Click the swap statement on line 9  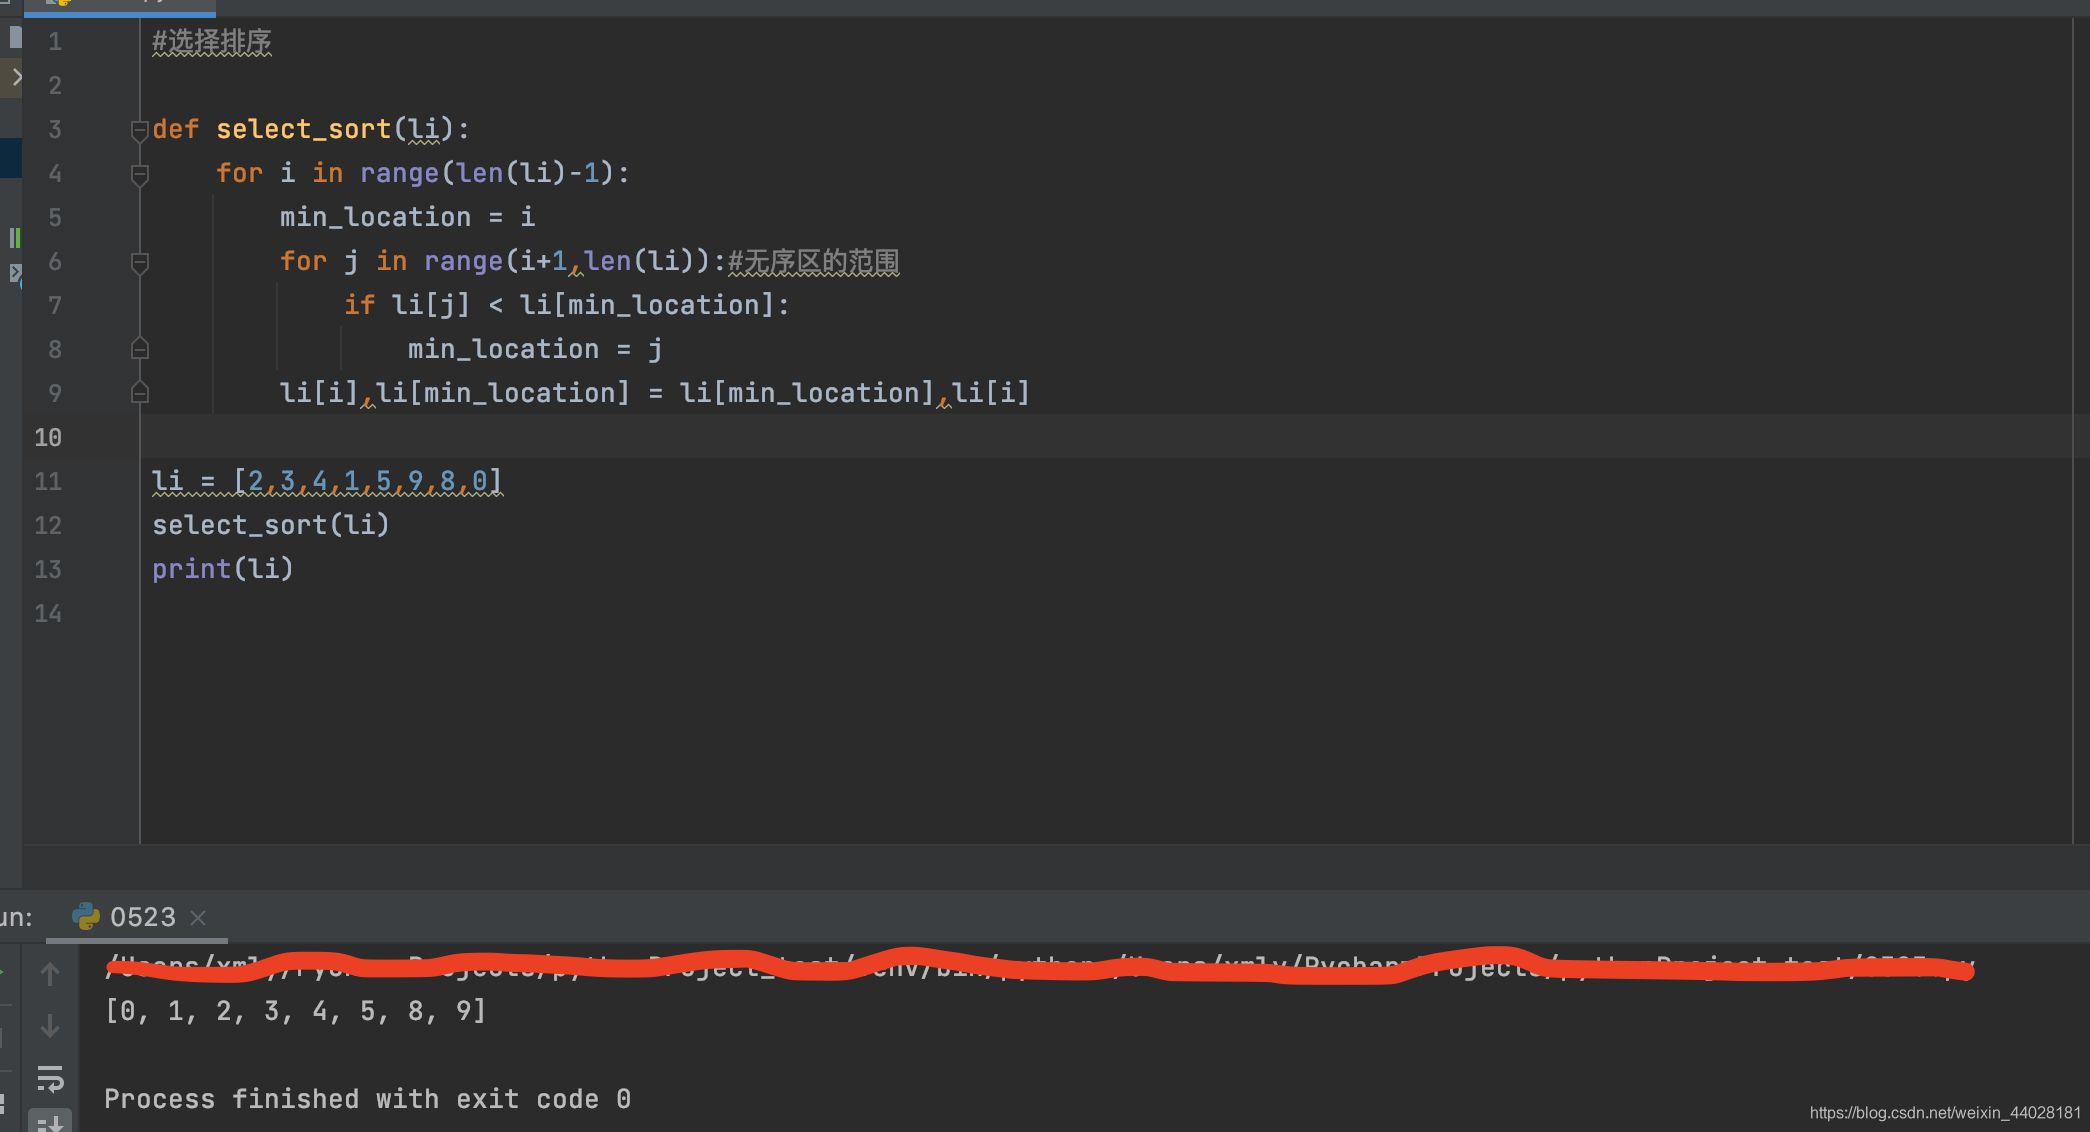pos(655,393)
